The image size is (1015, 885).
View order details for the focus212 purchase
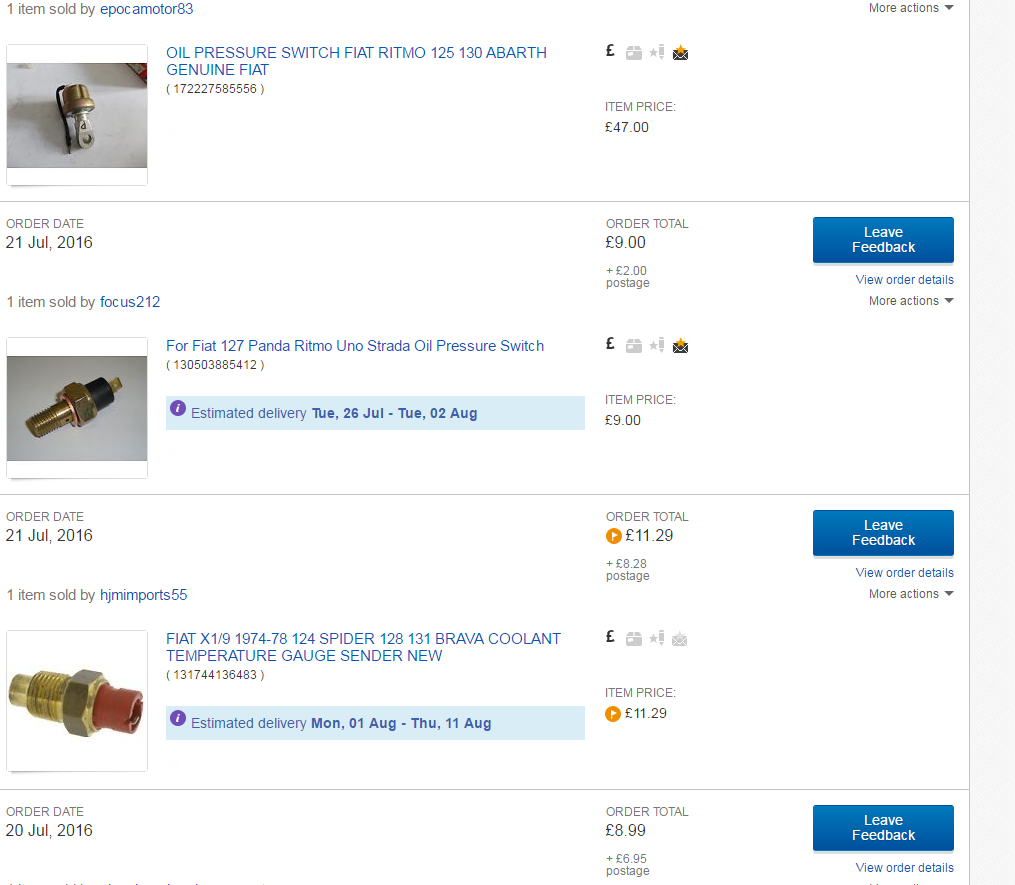coord(904,280)
